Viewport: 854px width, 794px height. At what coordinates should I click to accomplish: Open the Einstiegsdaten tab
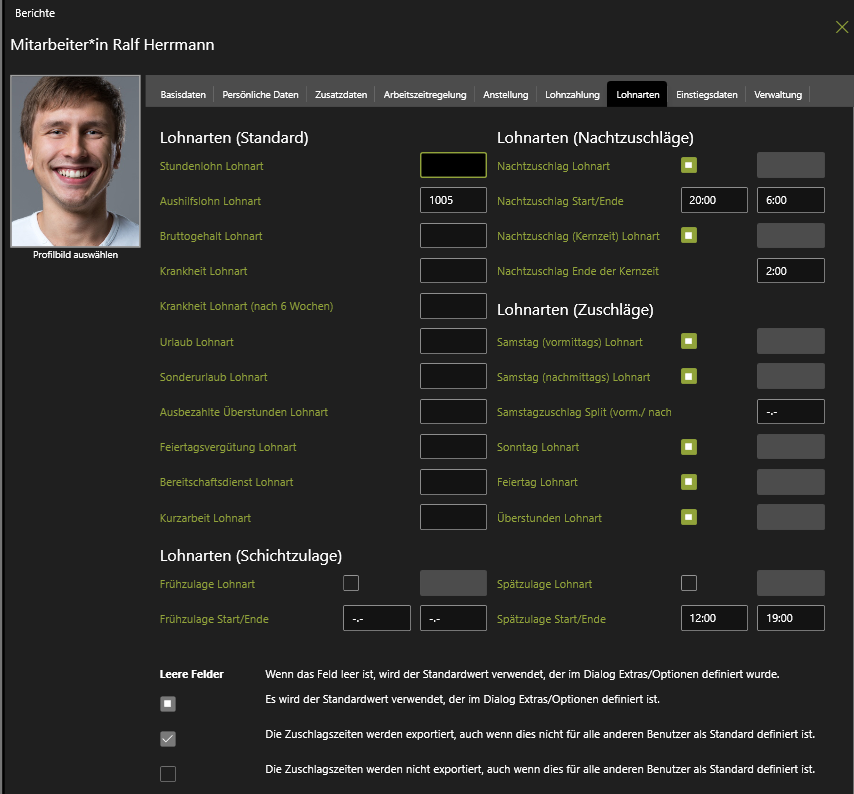[706, 95]
